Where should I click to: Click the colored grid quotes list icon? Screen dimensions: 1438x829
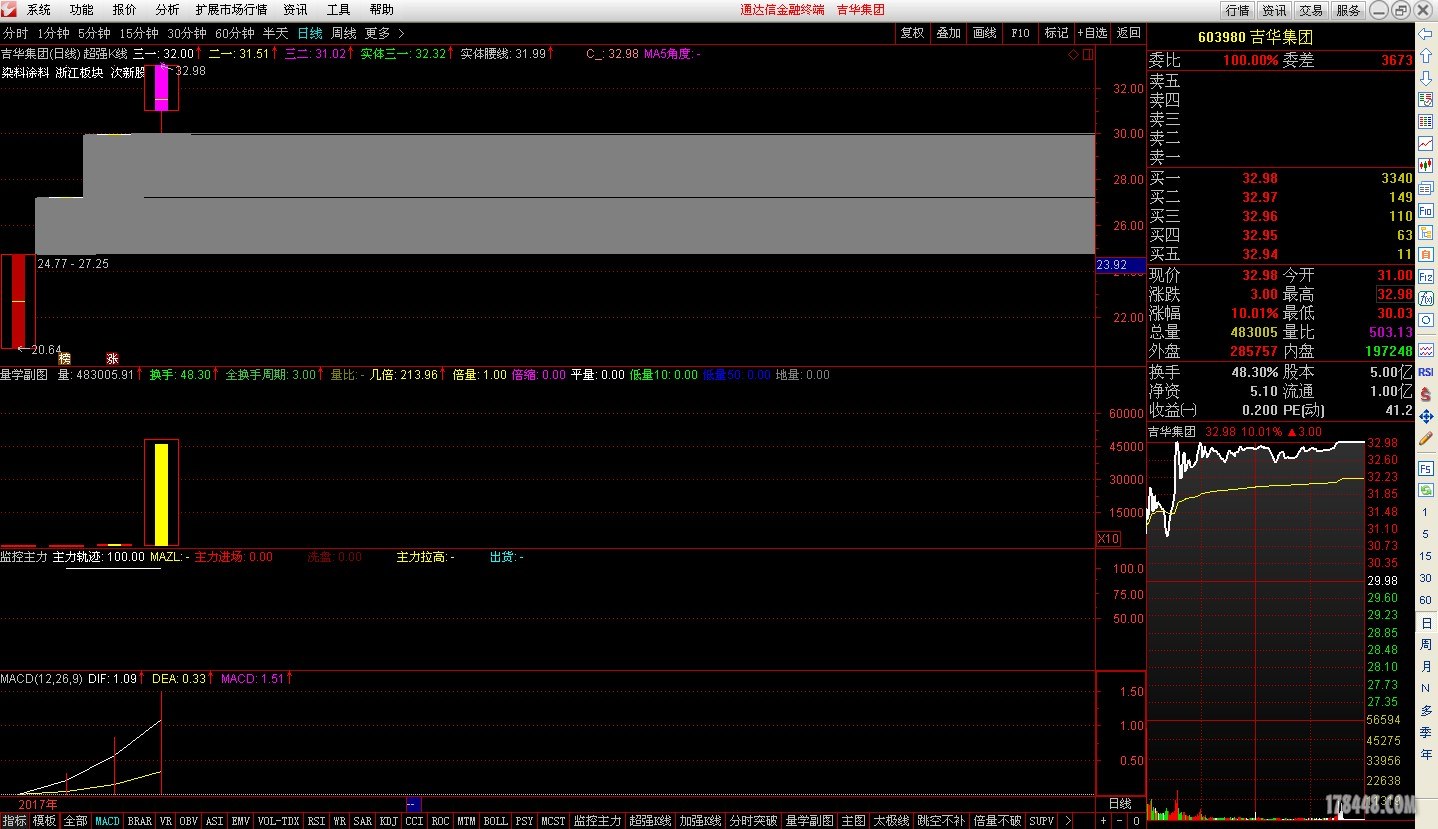(x=1425, y=121)
